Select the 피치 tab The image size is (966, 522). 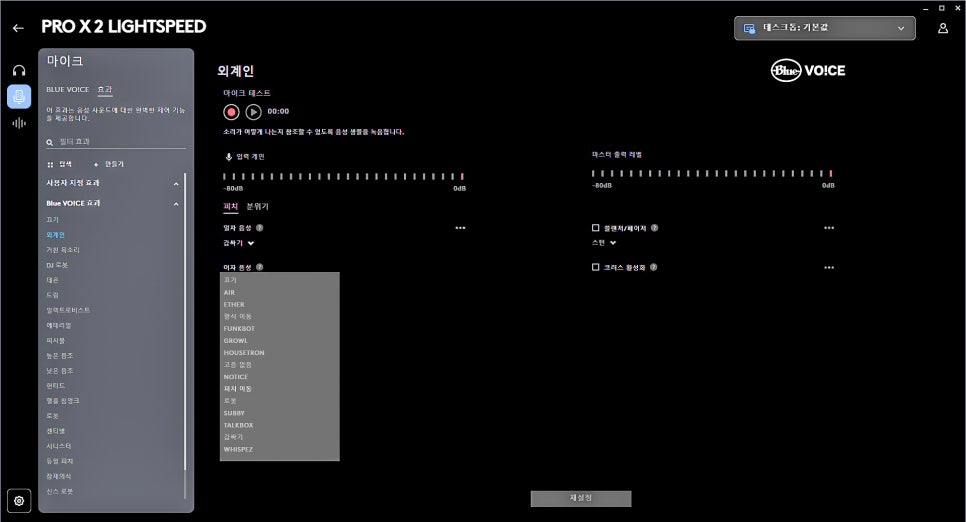coord(230,206)
